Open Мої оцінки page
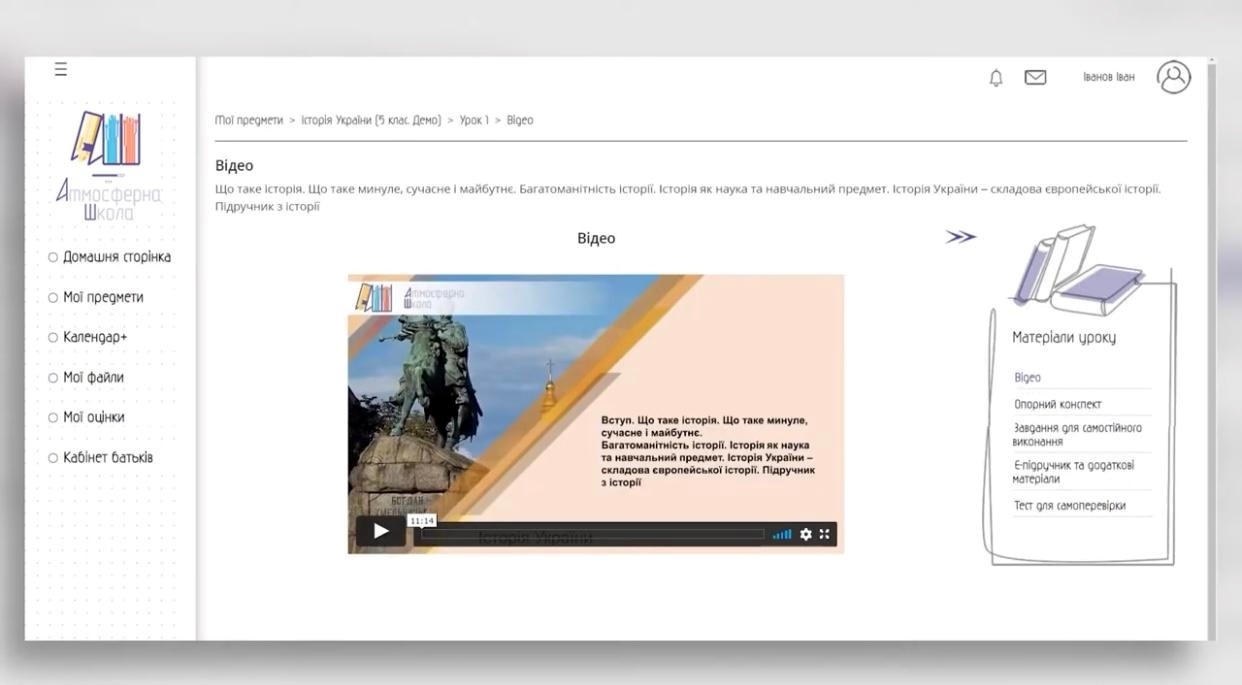 [x=93, y=417]
